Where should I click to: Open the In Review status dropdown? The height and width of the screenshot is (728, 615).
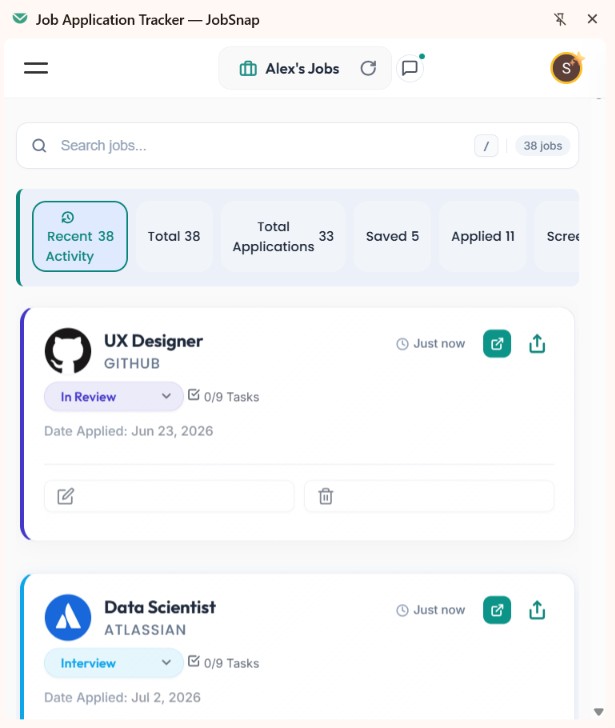(x=114, y=396)
